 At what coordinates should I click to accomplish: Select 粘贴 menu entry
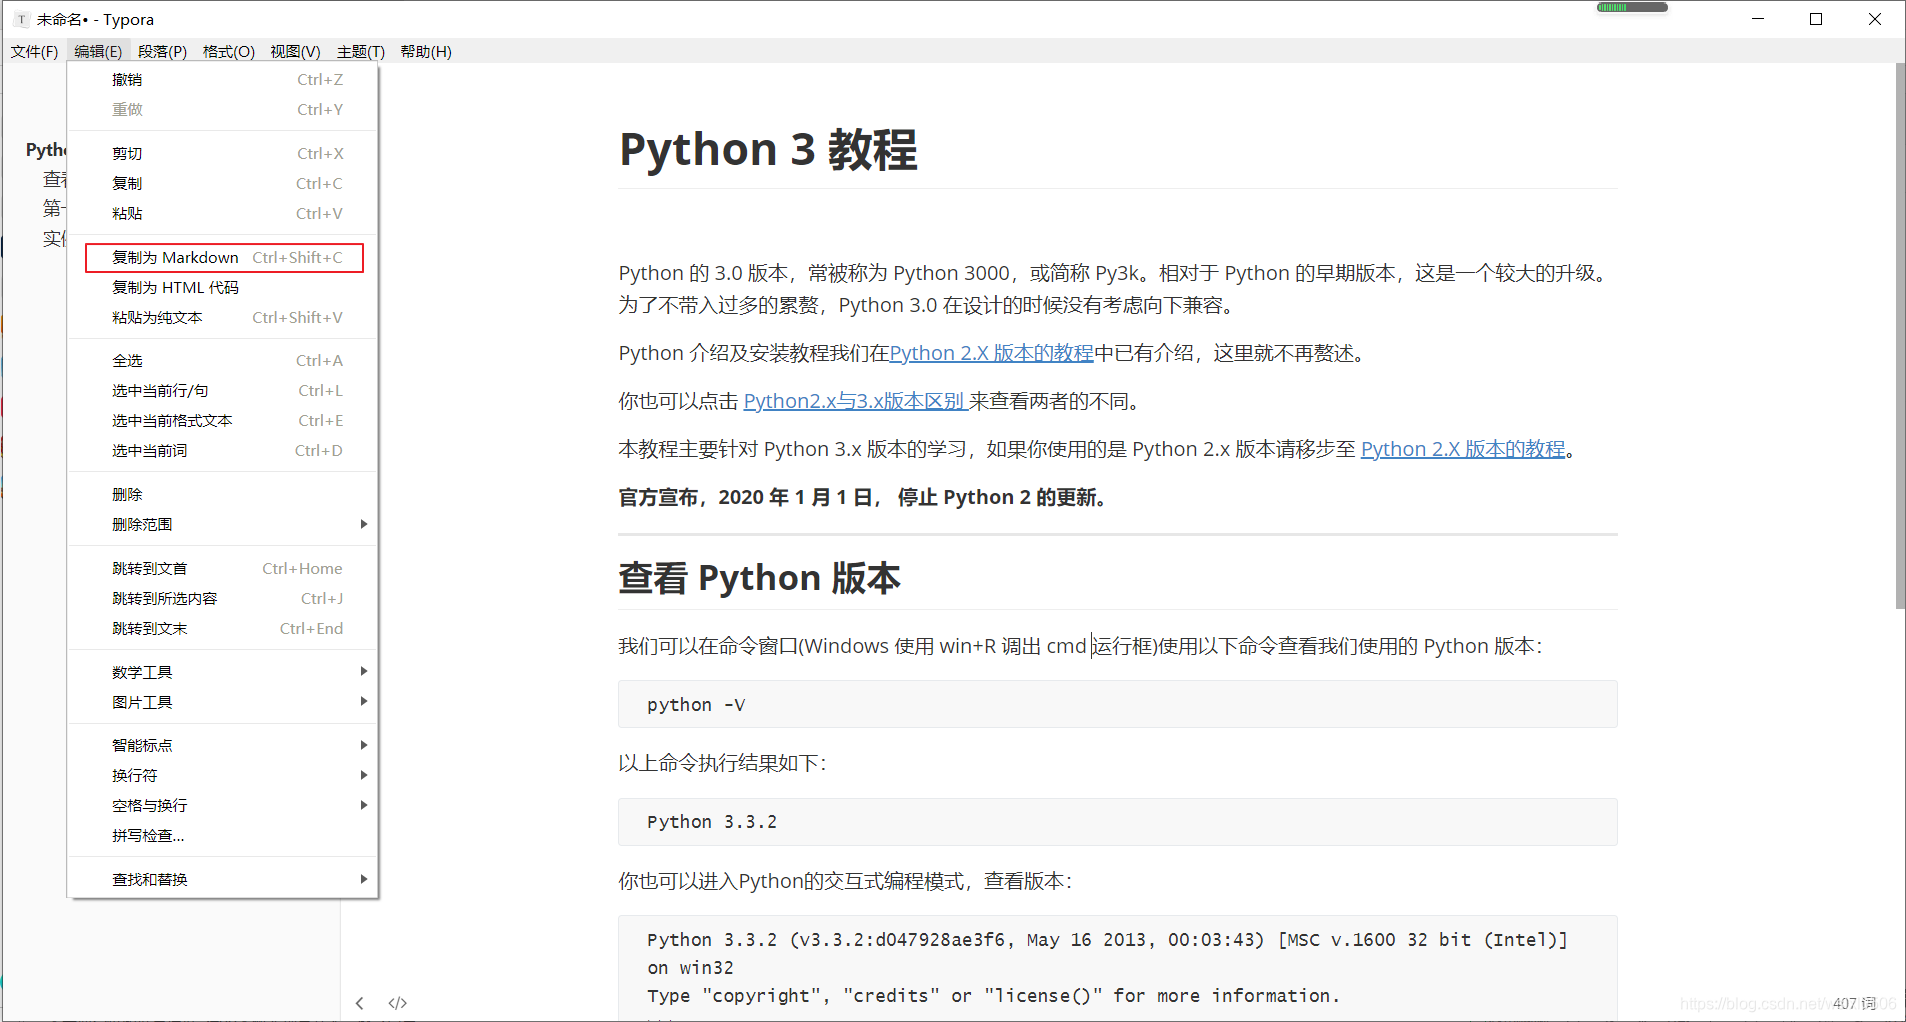pyautogui.click(x=223, y=213)
